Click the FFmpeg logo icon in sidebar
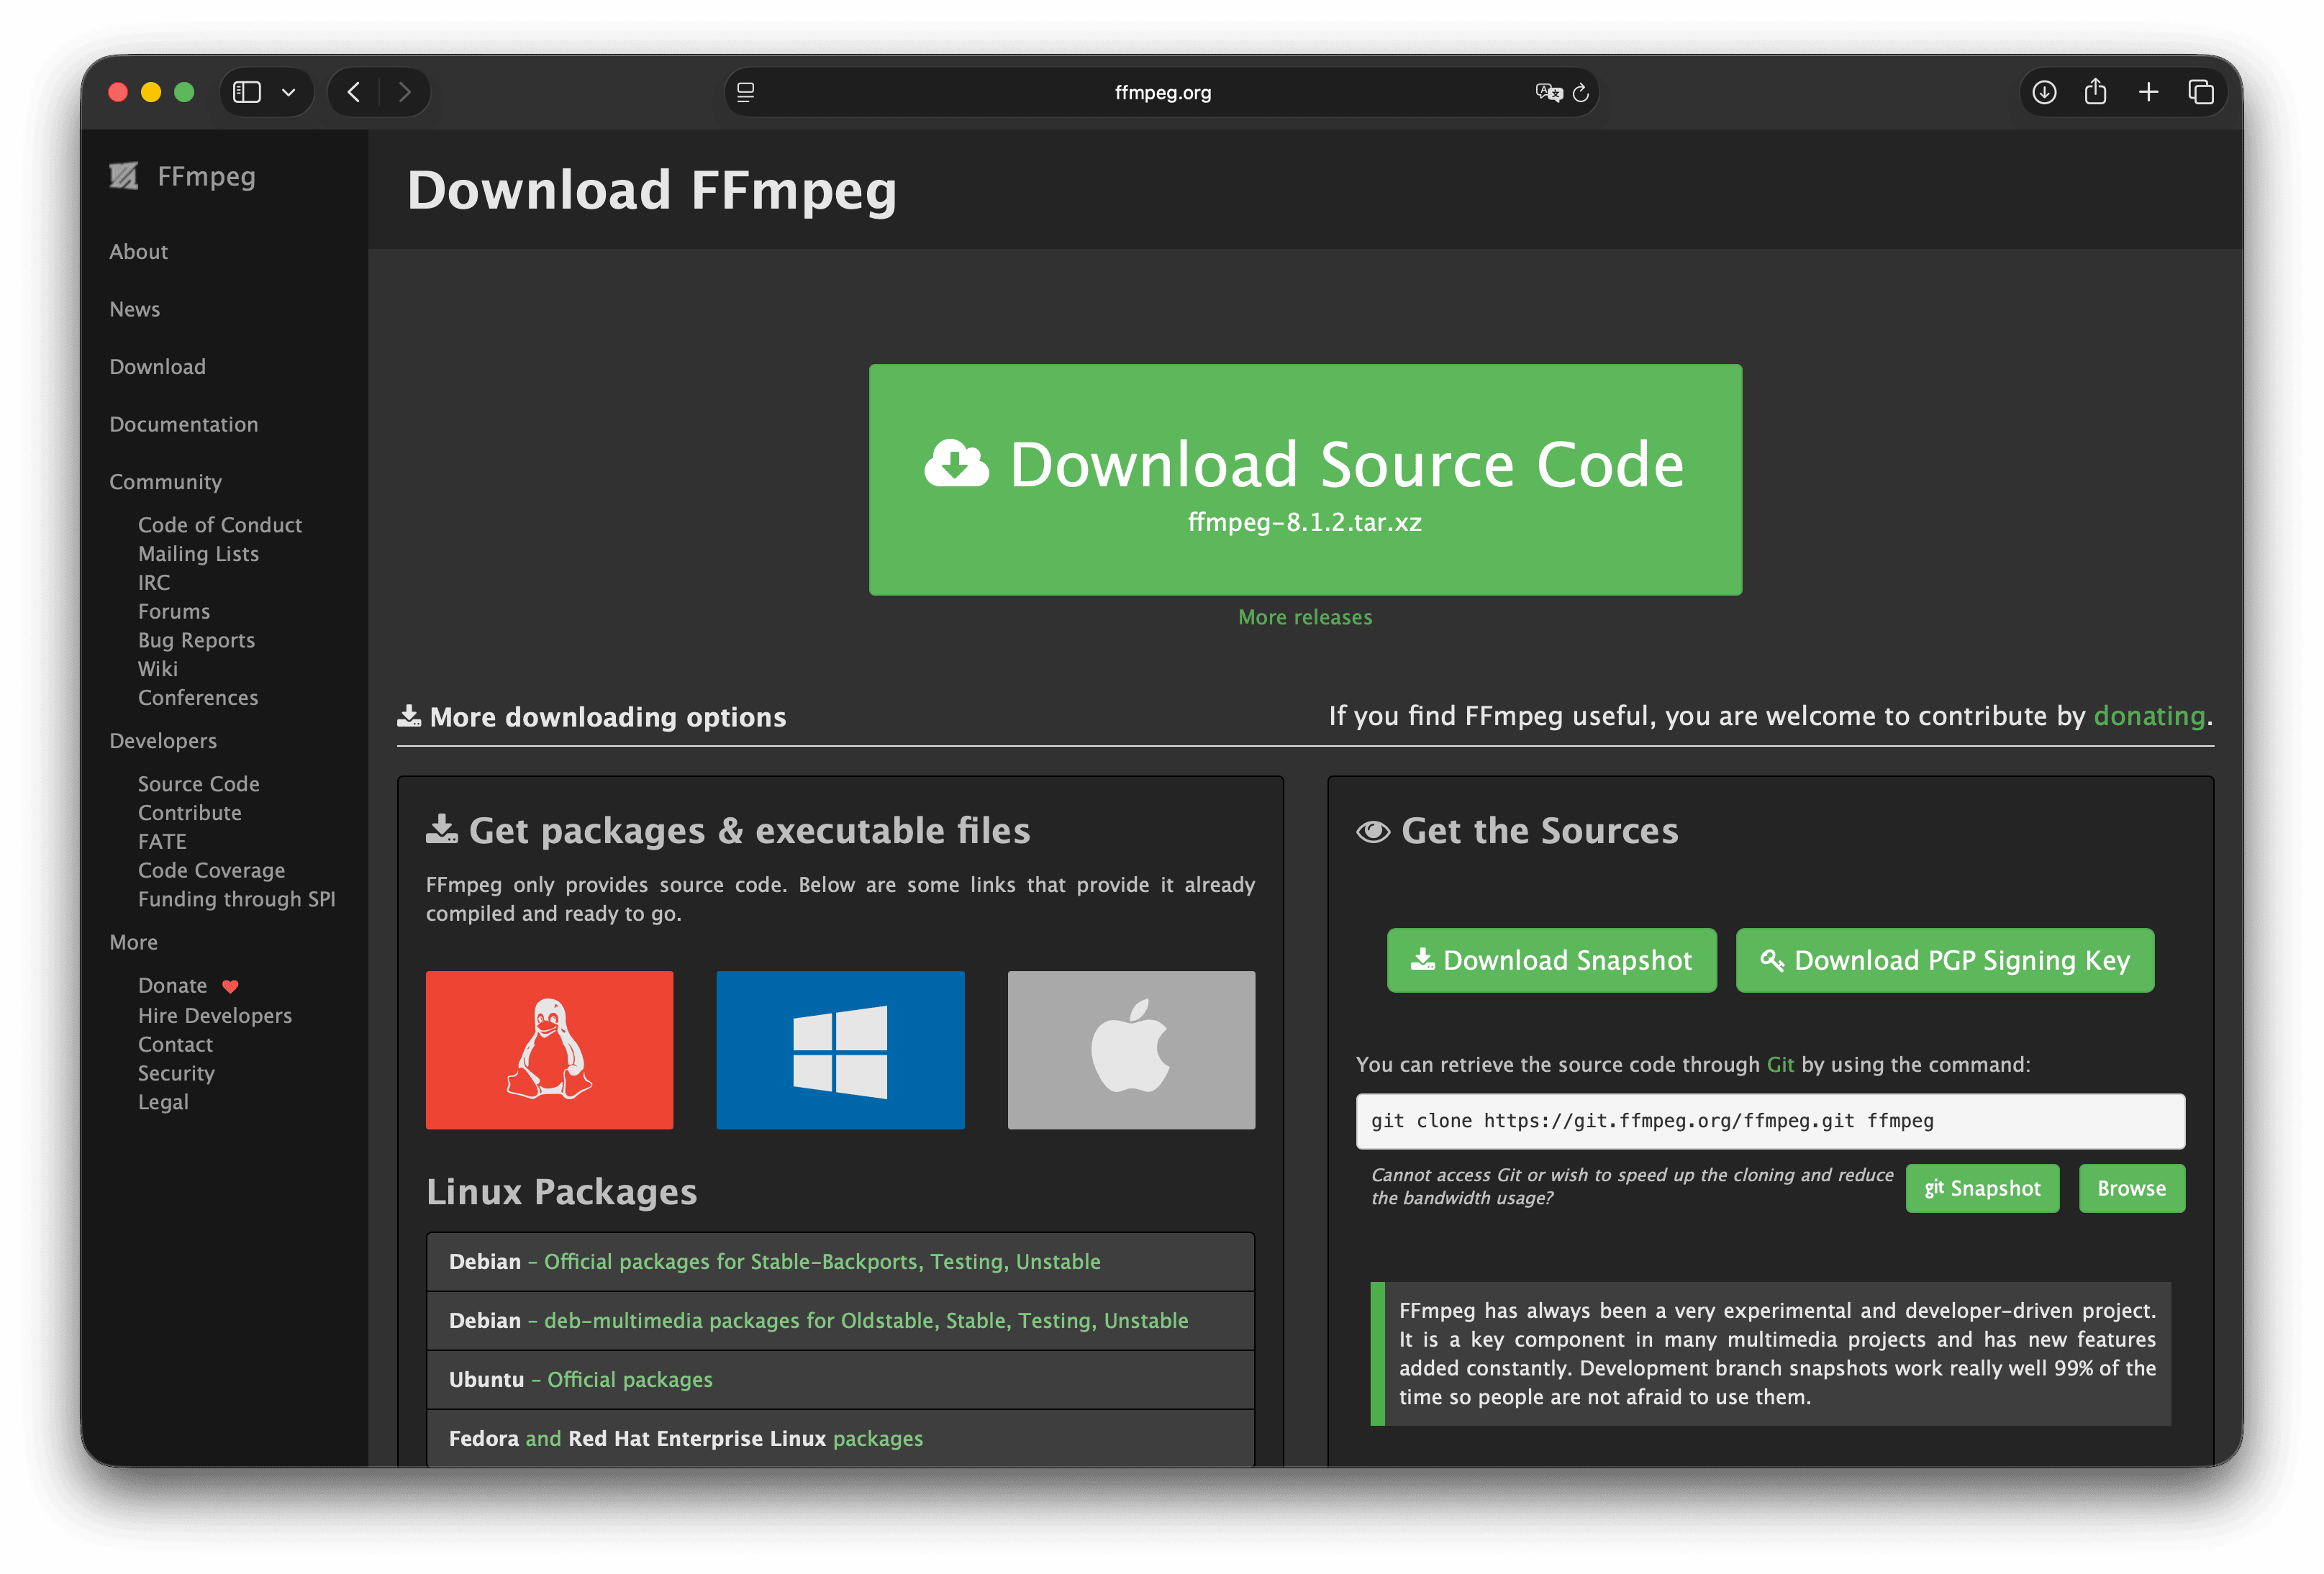Screen dimensions: 2324x1574 pyautogui.click(x=124, y=176)
